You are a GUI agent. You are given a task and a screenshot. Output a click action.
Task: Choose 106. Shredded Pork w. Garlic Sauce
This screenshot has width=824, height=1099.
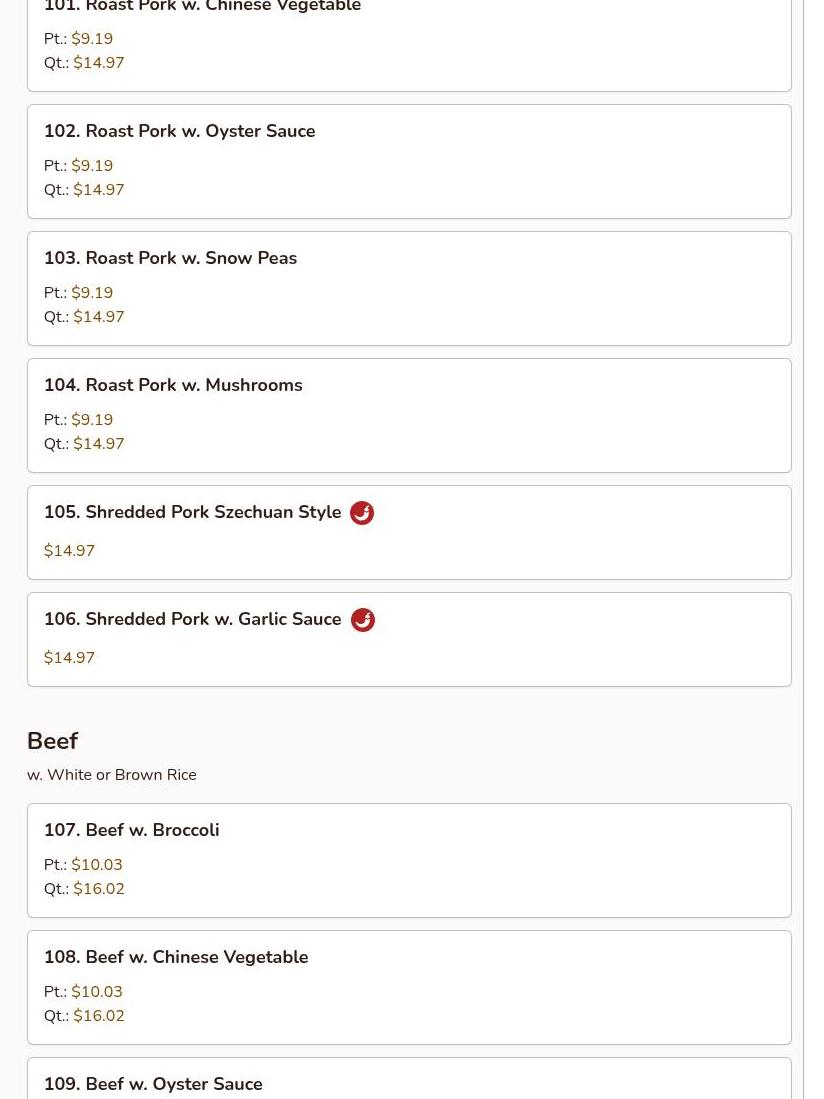click(x=409, y=640)
